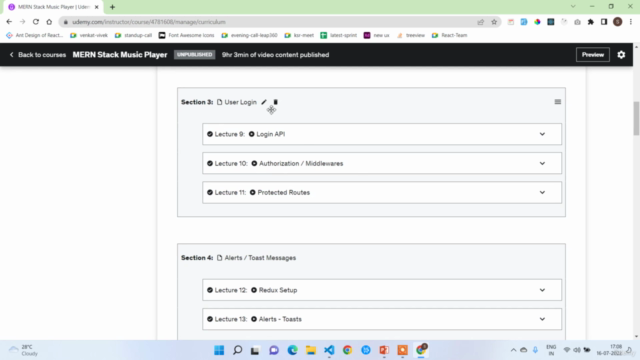Expand Lecture 10 Authorization / Middlewares
This screenshot has width=640, height=360.
click(x=542, y=163)
